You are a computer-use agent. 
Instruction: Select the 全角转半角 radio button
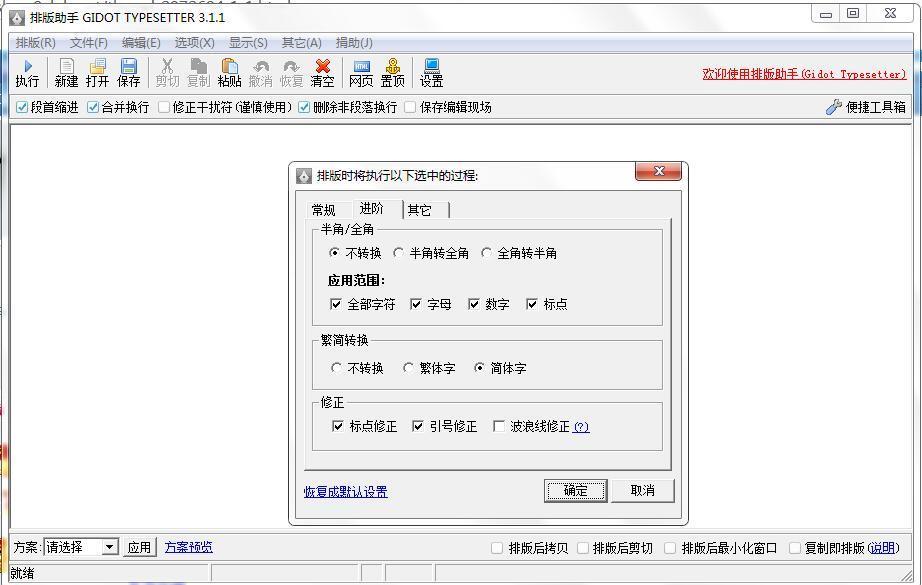click(x=486, y=253)
